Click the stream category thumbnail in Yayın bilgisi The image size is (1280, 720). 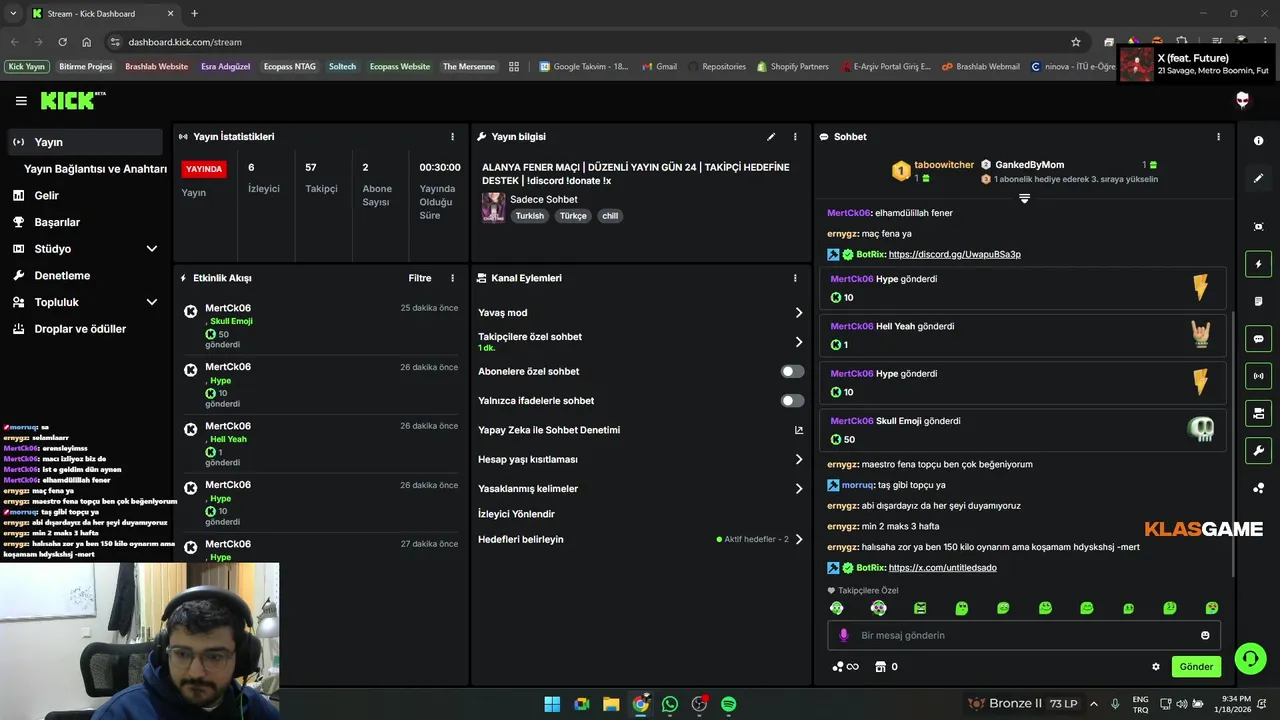click(x=493, y=207)
